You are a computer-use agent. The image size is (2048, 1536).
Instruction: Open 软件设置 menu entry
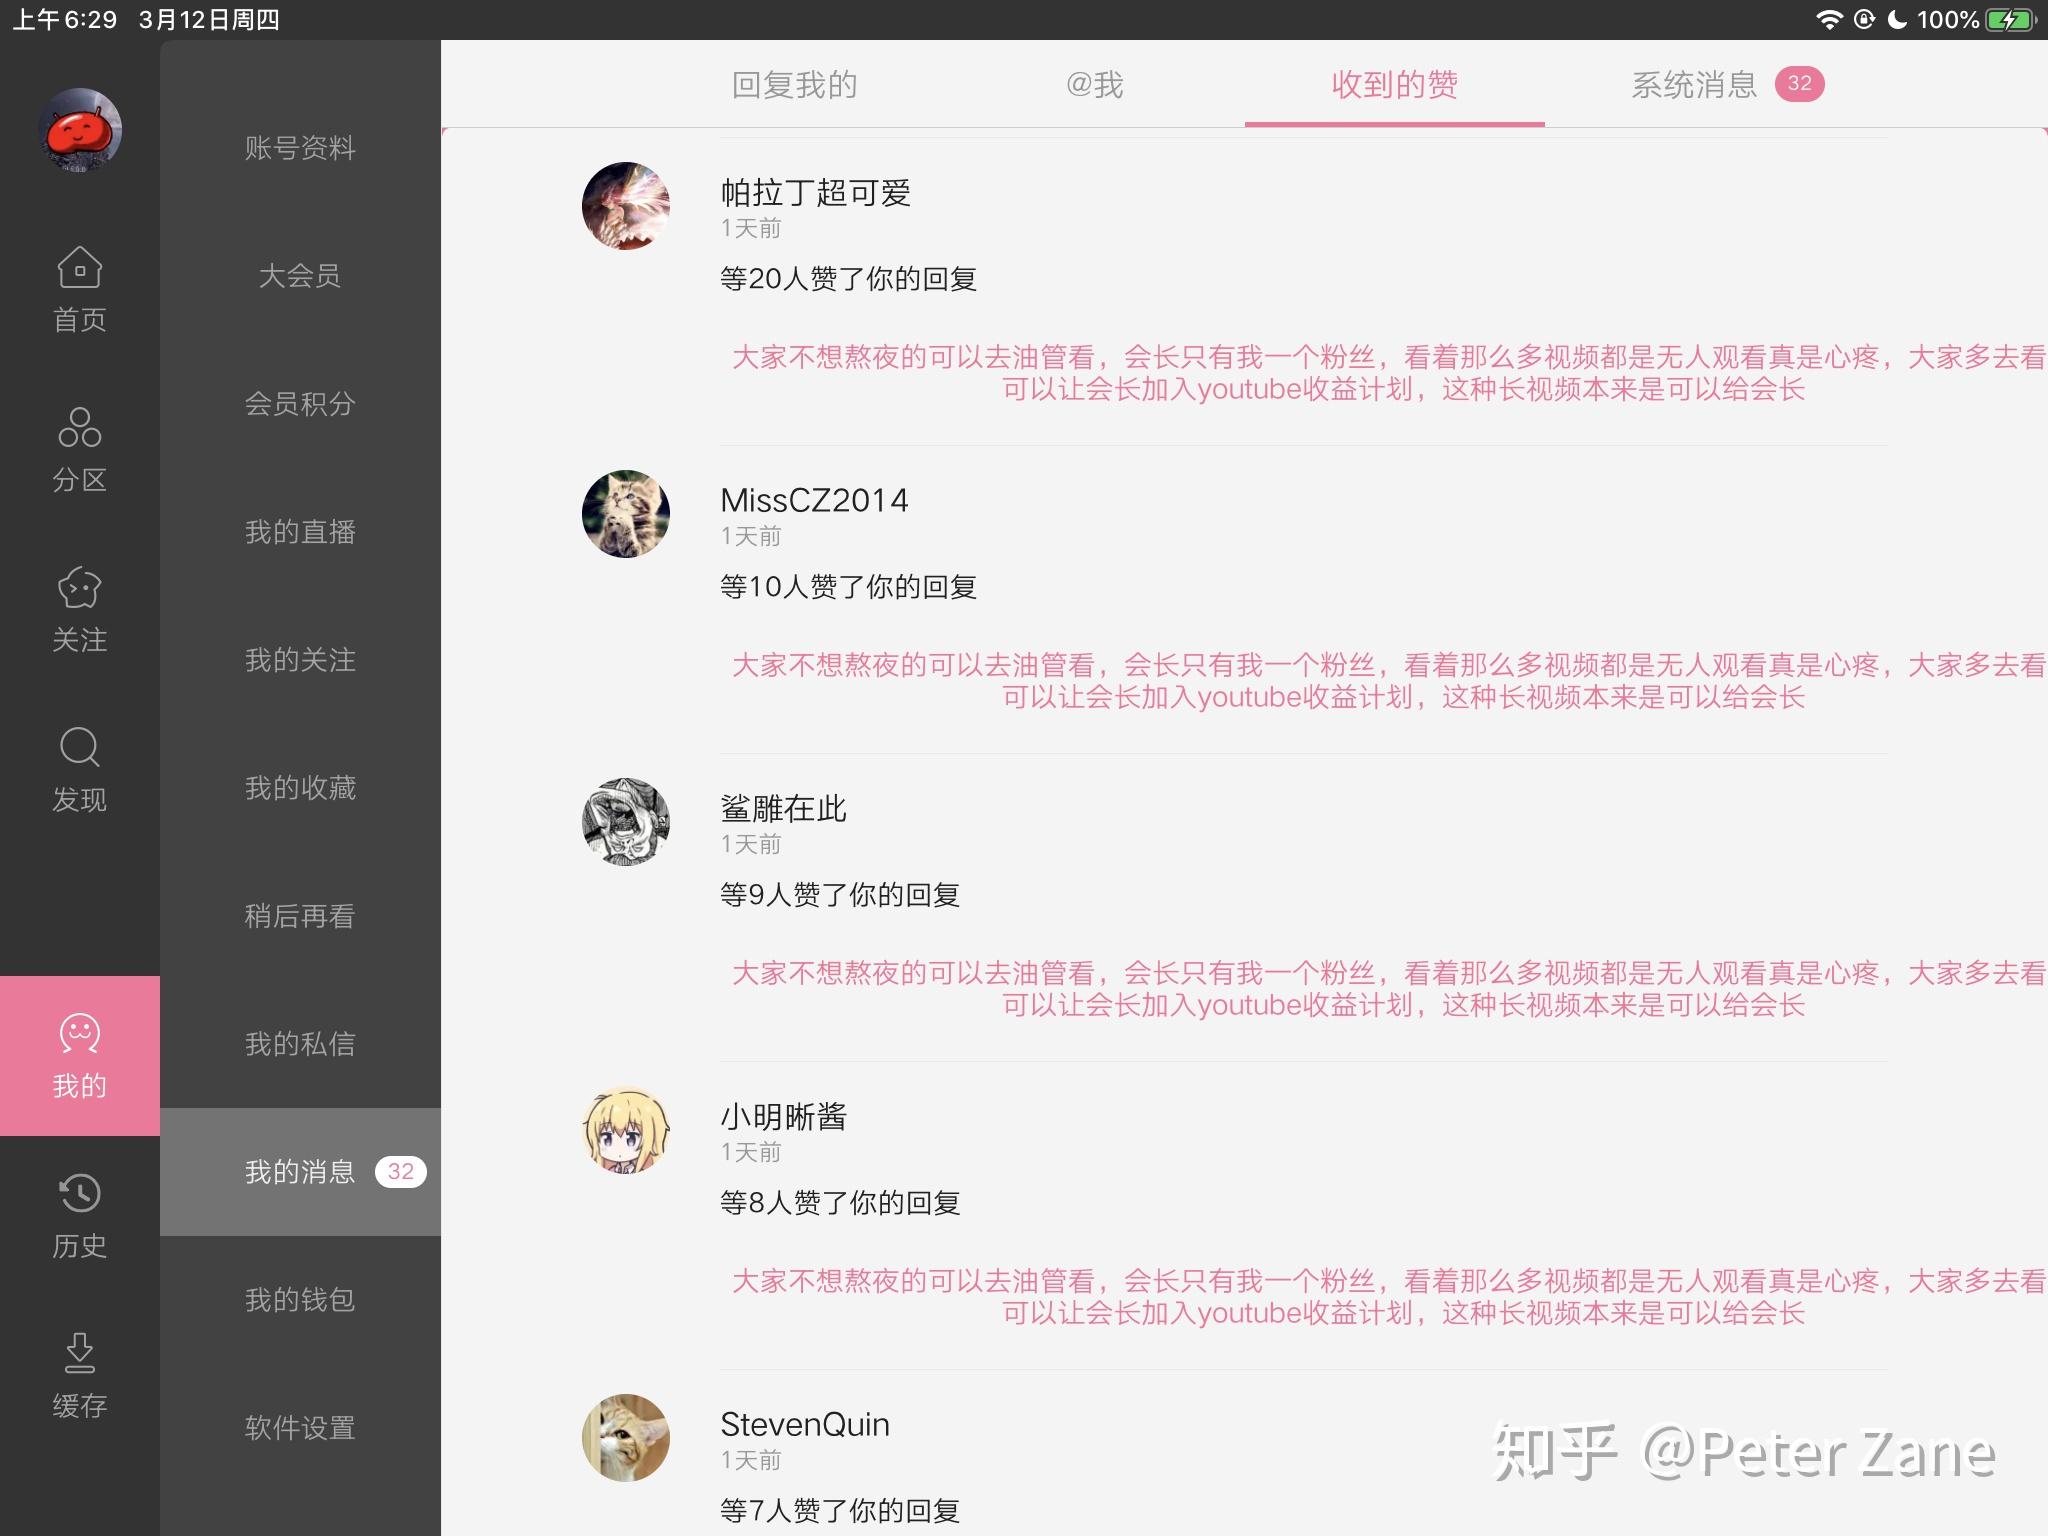[300, 1428]
